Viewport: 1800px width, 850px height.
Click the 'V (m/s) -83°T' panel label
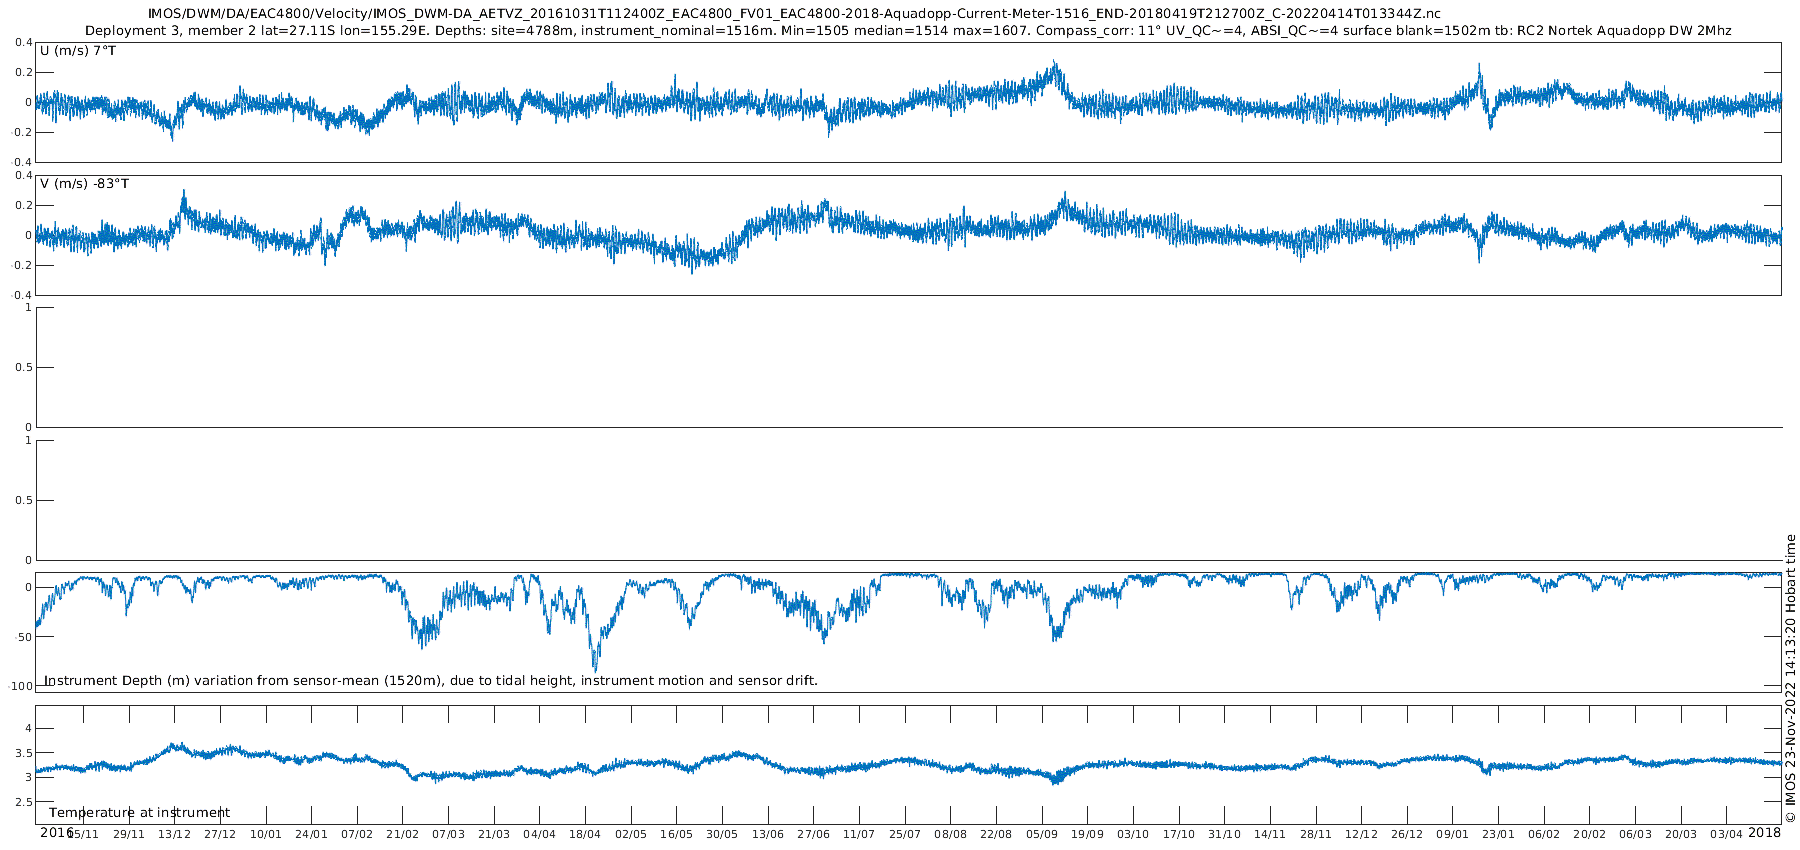pos(85,184)
